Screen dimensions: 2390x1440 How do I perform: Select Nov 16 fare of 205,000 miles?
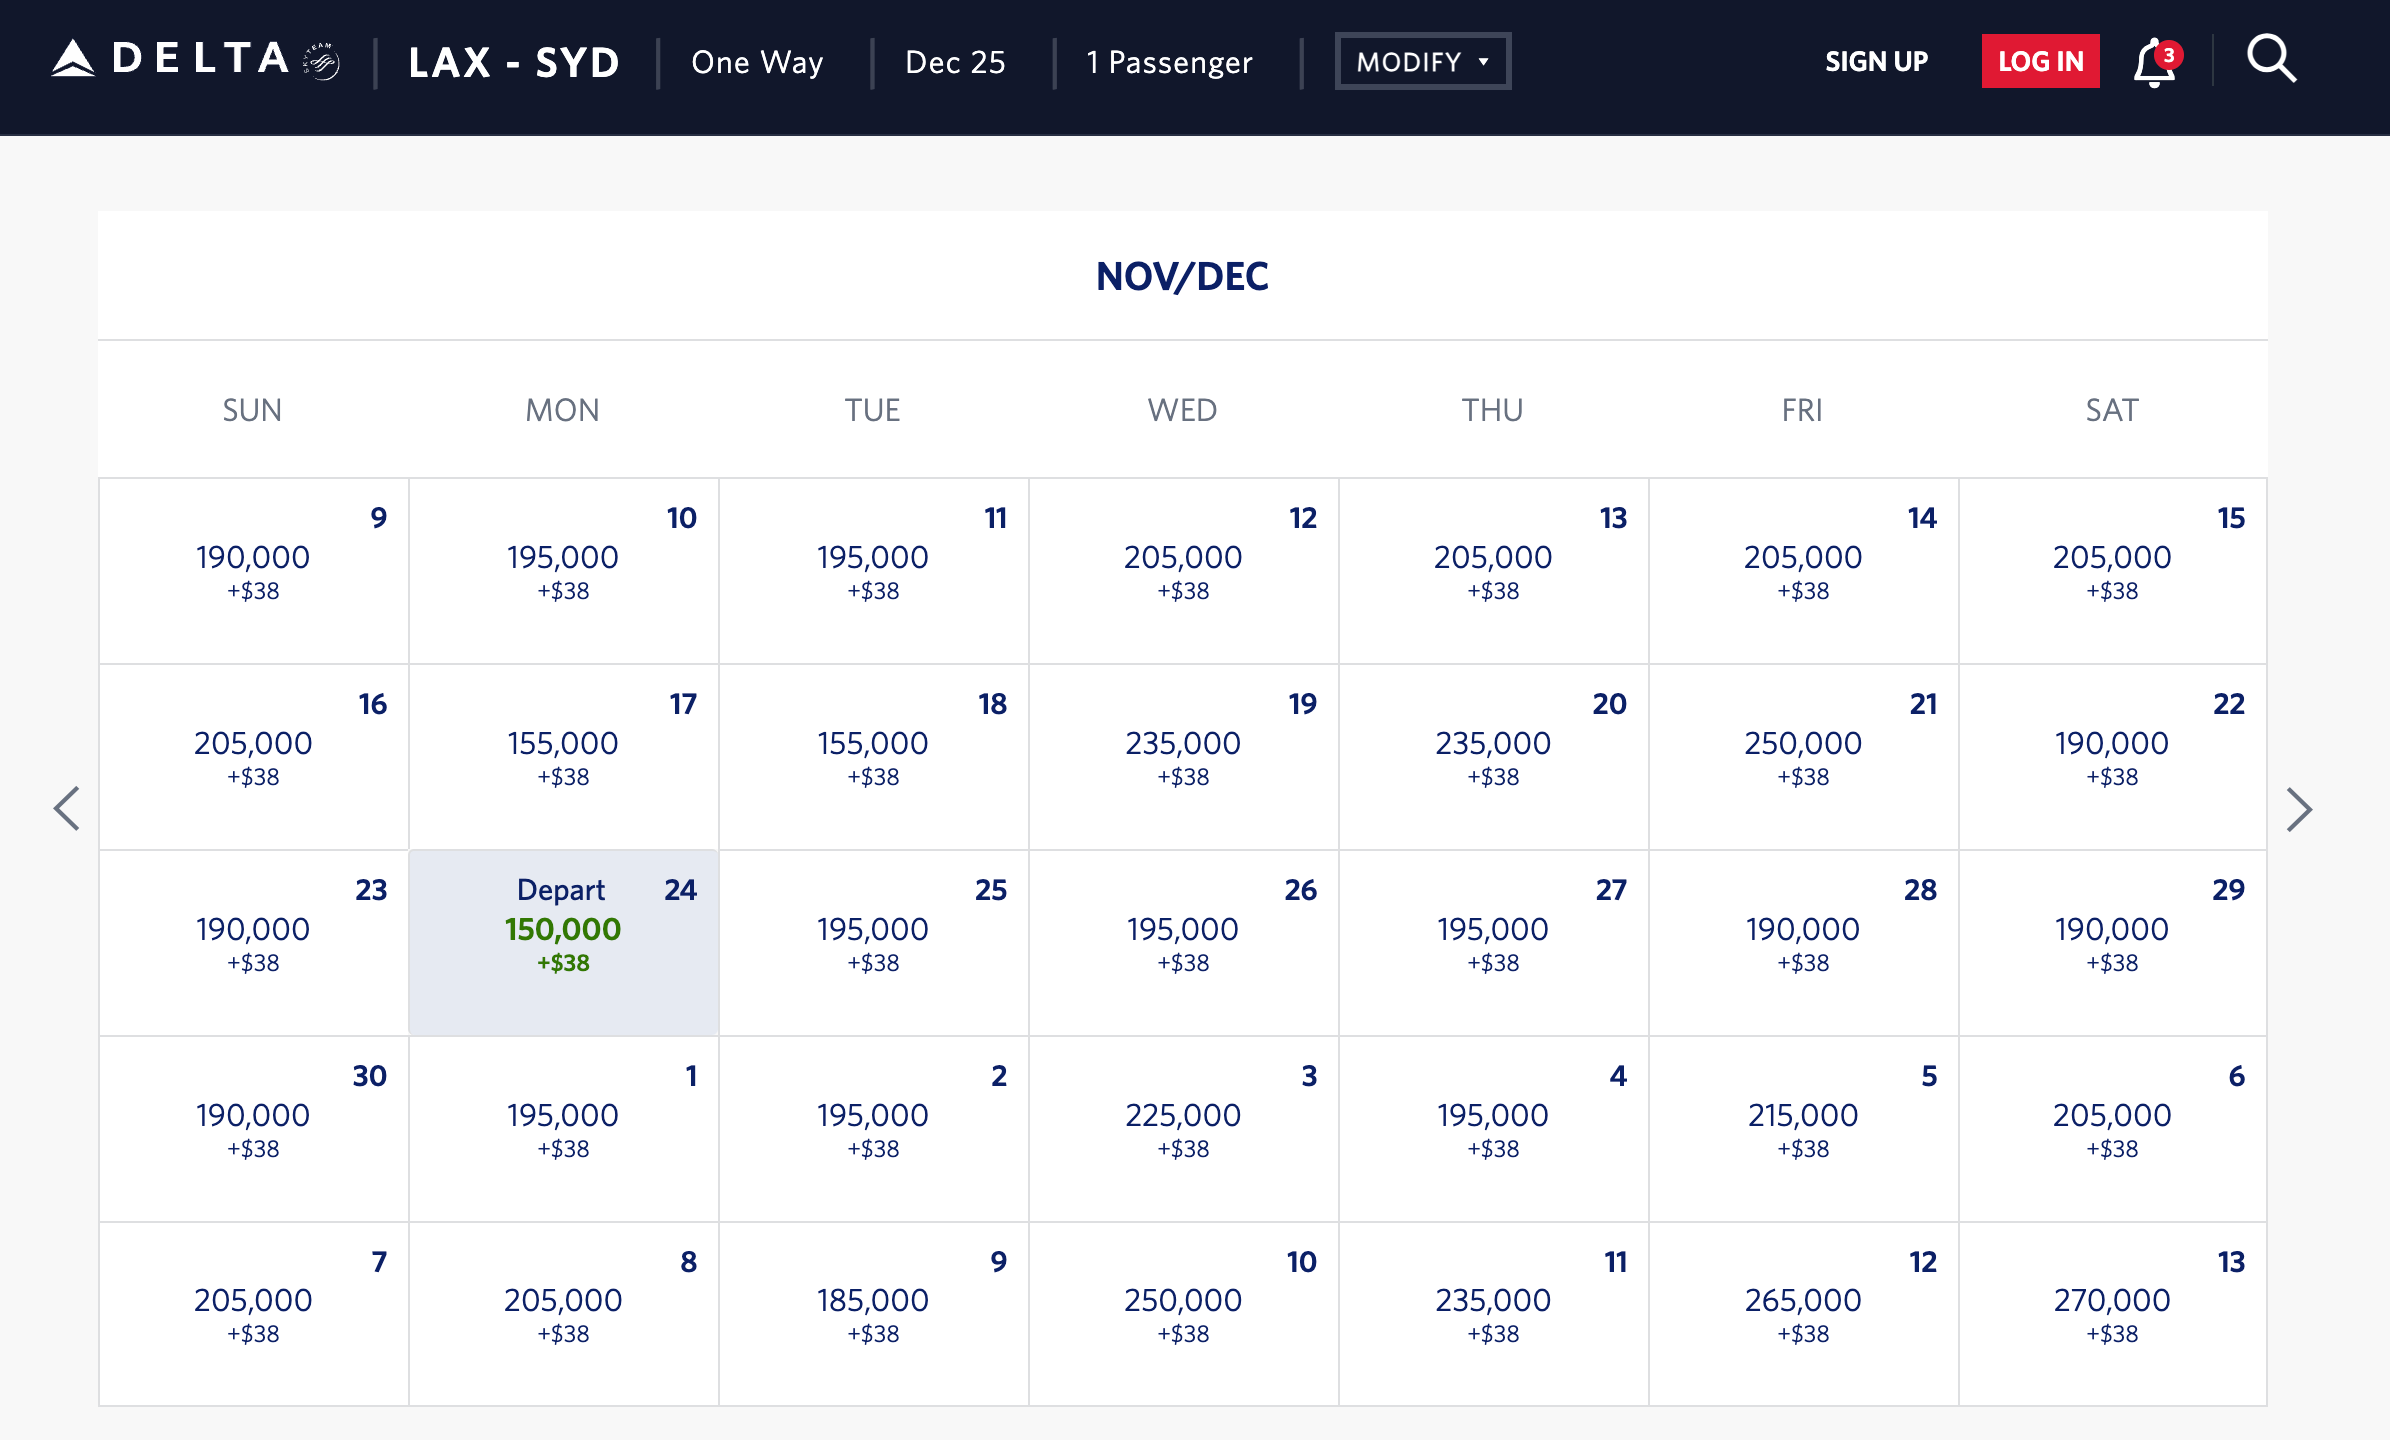pos(254,757)
